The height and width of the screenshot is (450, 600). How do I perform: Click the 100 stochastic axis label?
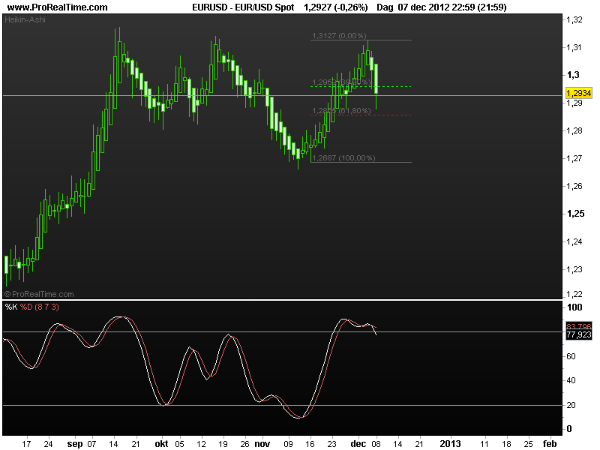click(575, 307)
